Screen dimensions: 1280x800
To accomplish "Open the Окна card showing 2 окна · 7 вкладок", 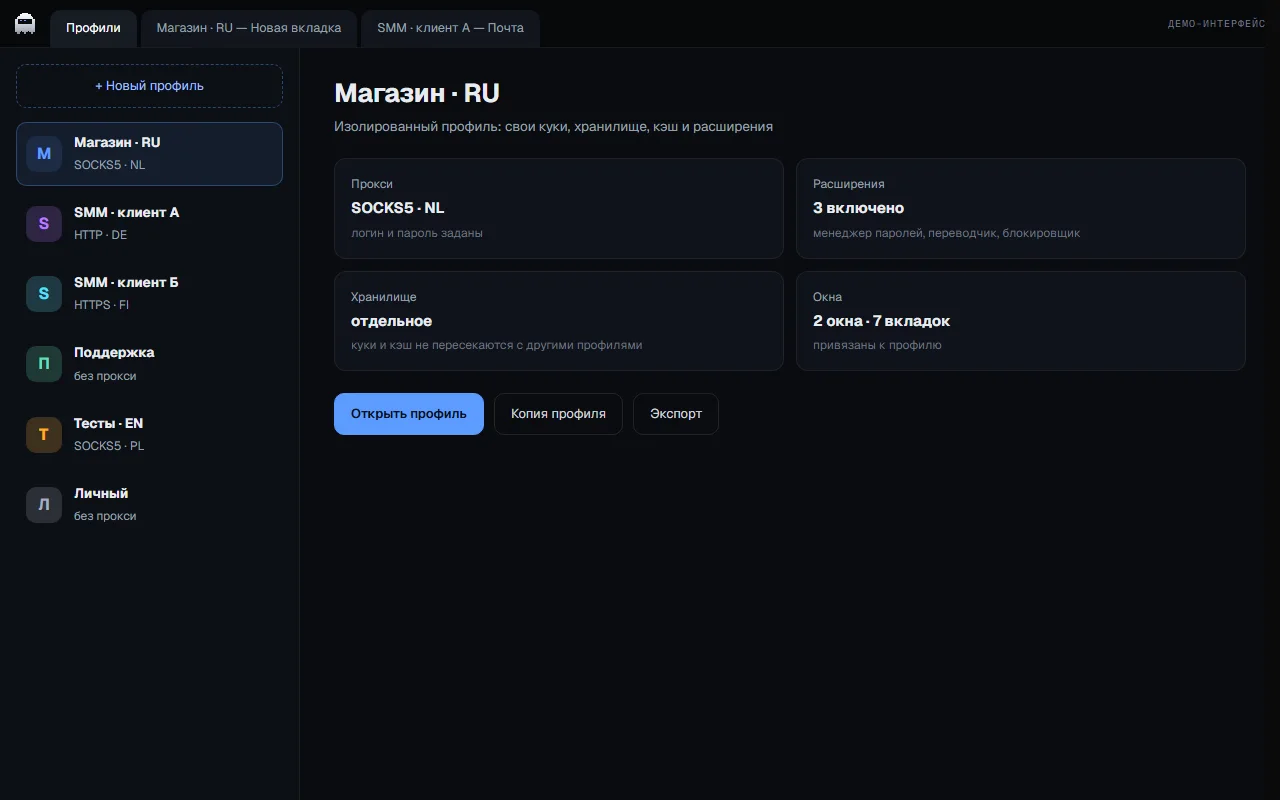I will pos(1021,321).
